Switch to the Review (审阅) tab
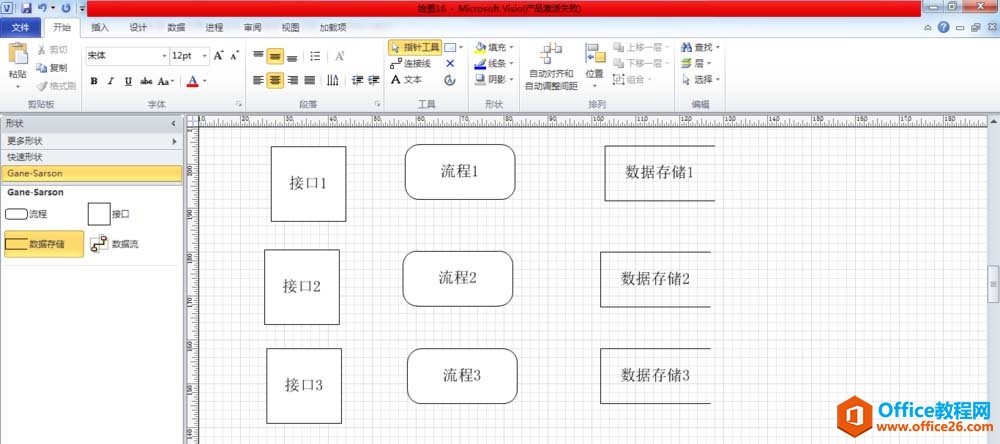Image resolution: width=1000 pixels, height=444 pixels. pyautogui.click(x=253, y=27)
